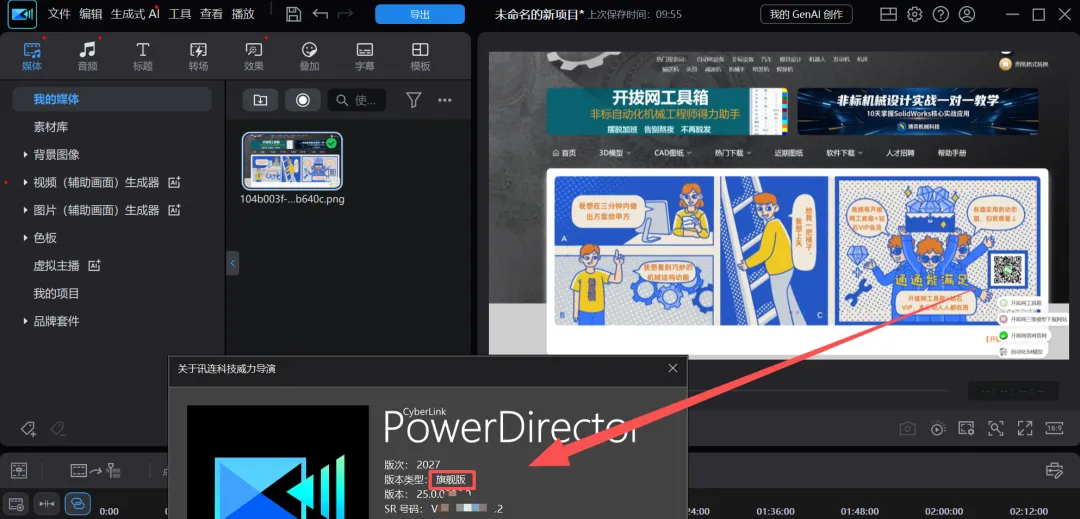
Task: Click the 104b003f-...b640c.png file name
Action: tap(292, 200)
